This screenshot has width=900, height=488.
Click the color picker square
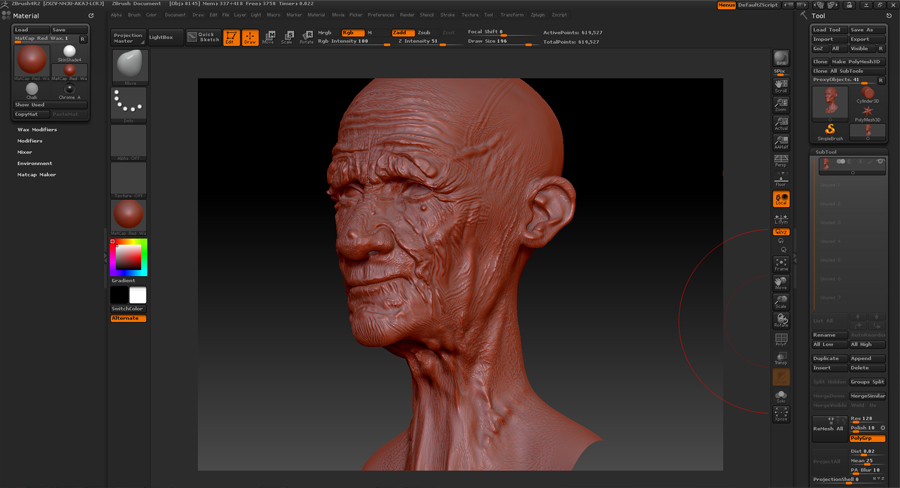(129, 257)
